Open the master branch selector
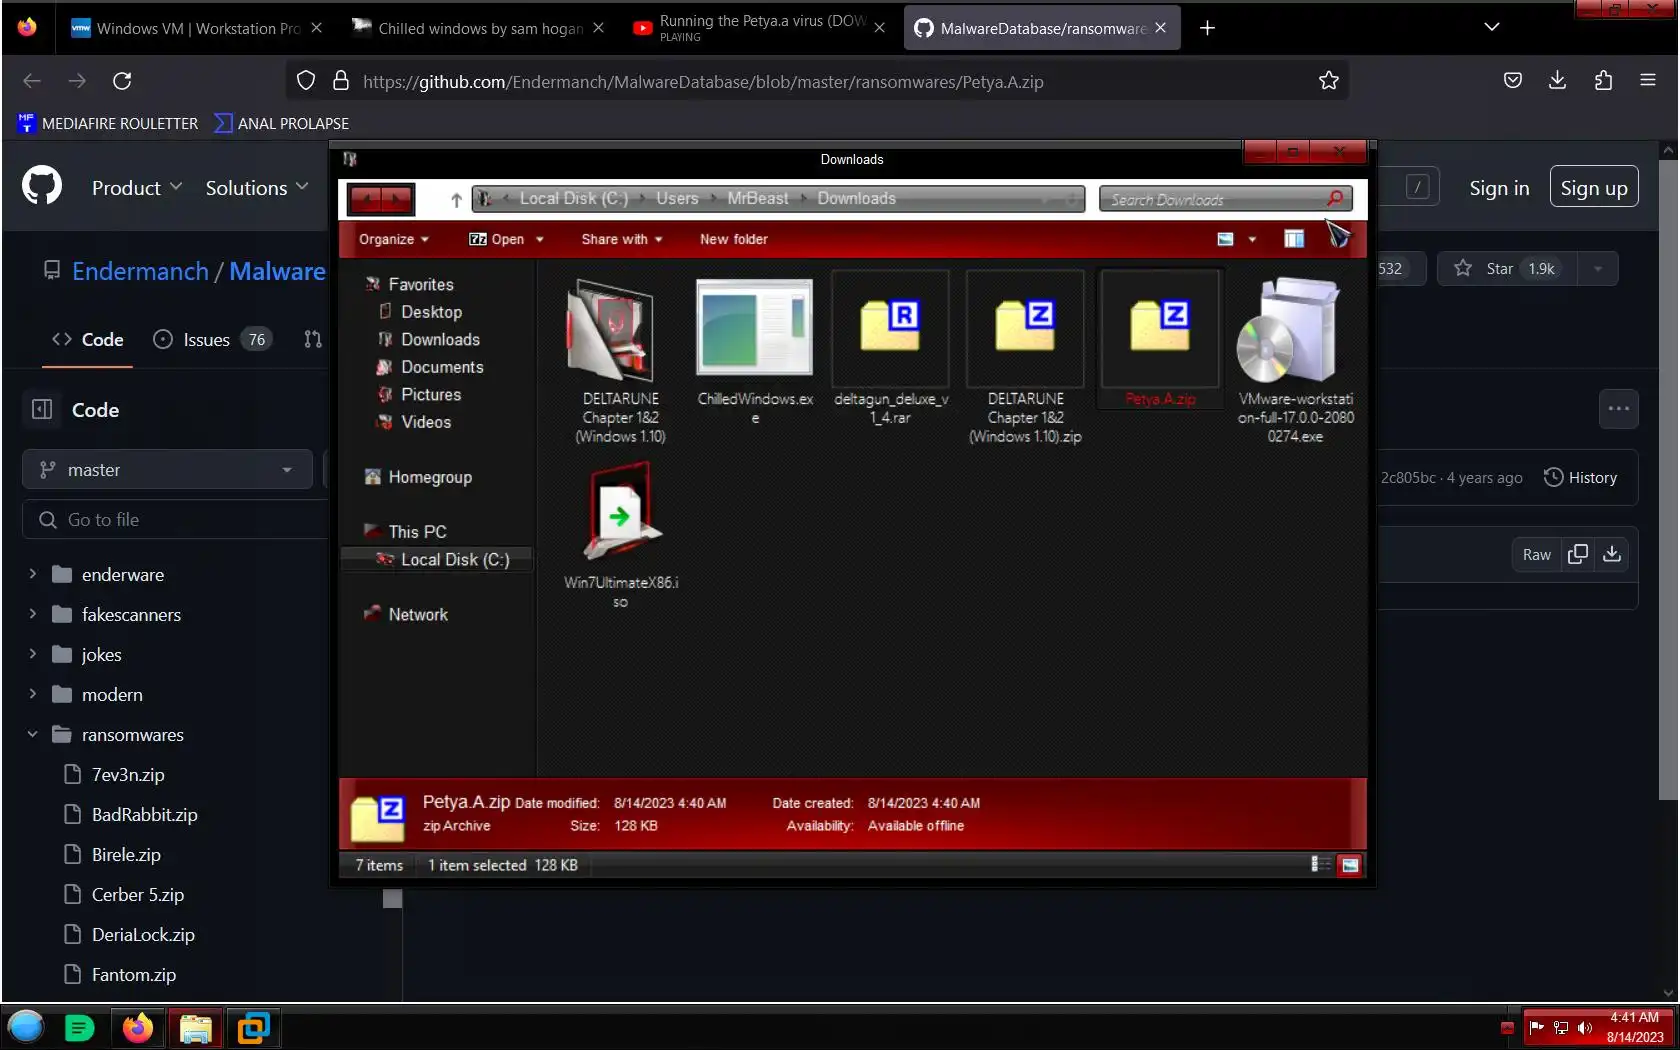The height and width of the screenshot is (1050, 1680). tap(167, 469)
